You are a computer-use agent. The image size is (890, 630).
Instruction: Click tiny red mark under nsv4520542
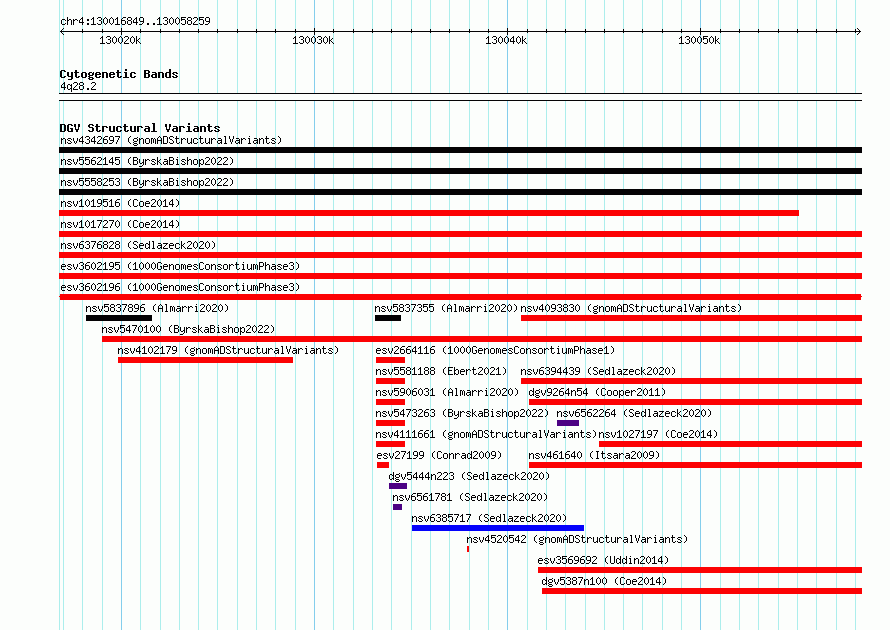(x=468, y=549)
